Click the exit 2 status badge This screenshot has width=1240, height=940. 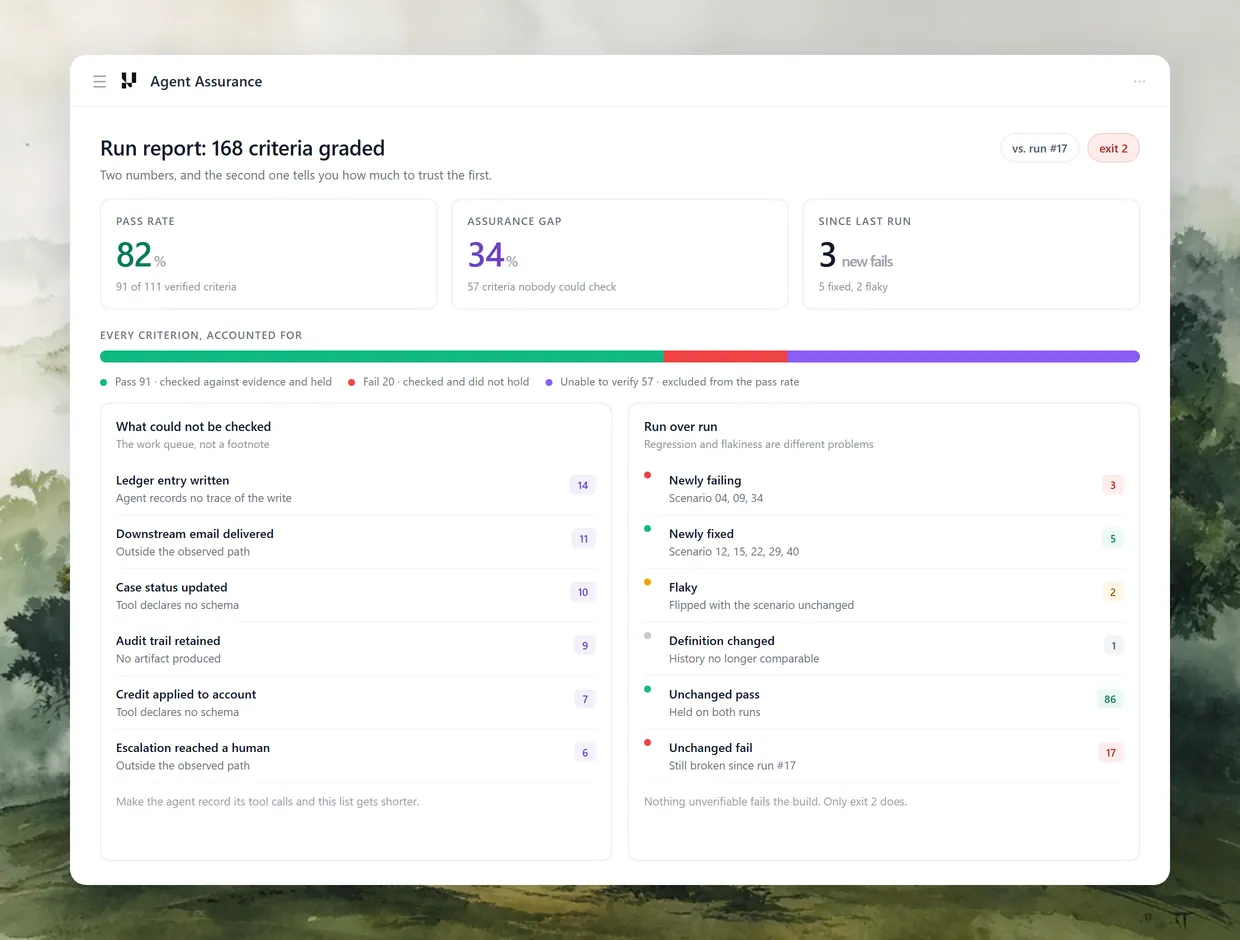[1113, 148]
